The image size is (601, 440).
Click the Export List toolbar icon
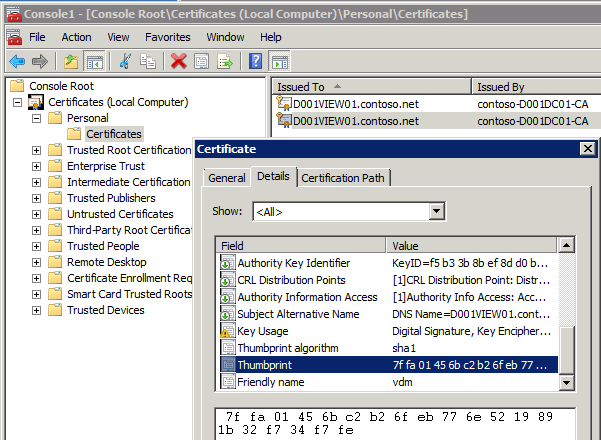click(x=225, y=61)
